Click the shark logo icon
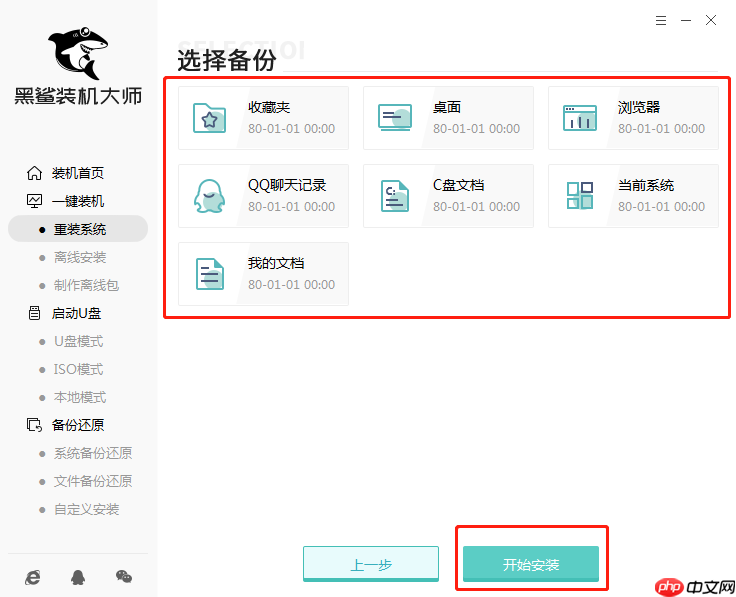736x597 pixels. point(78,53)
